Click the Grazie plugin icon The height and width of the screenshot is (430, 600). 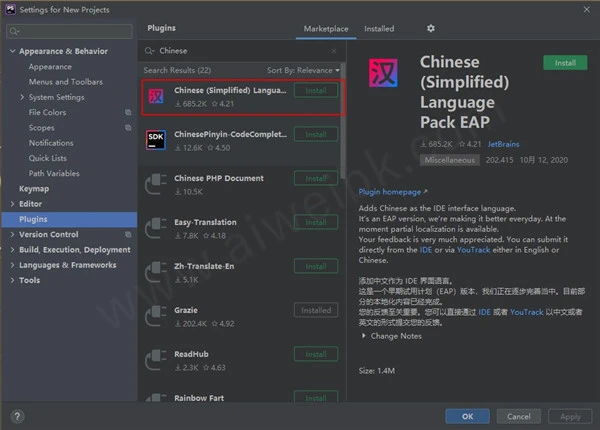(x=156, y=316)
